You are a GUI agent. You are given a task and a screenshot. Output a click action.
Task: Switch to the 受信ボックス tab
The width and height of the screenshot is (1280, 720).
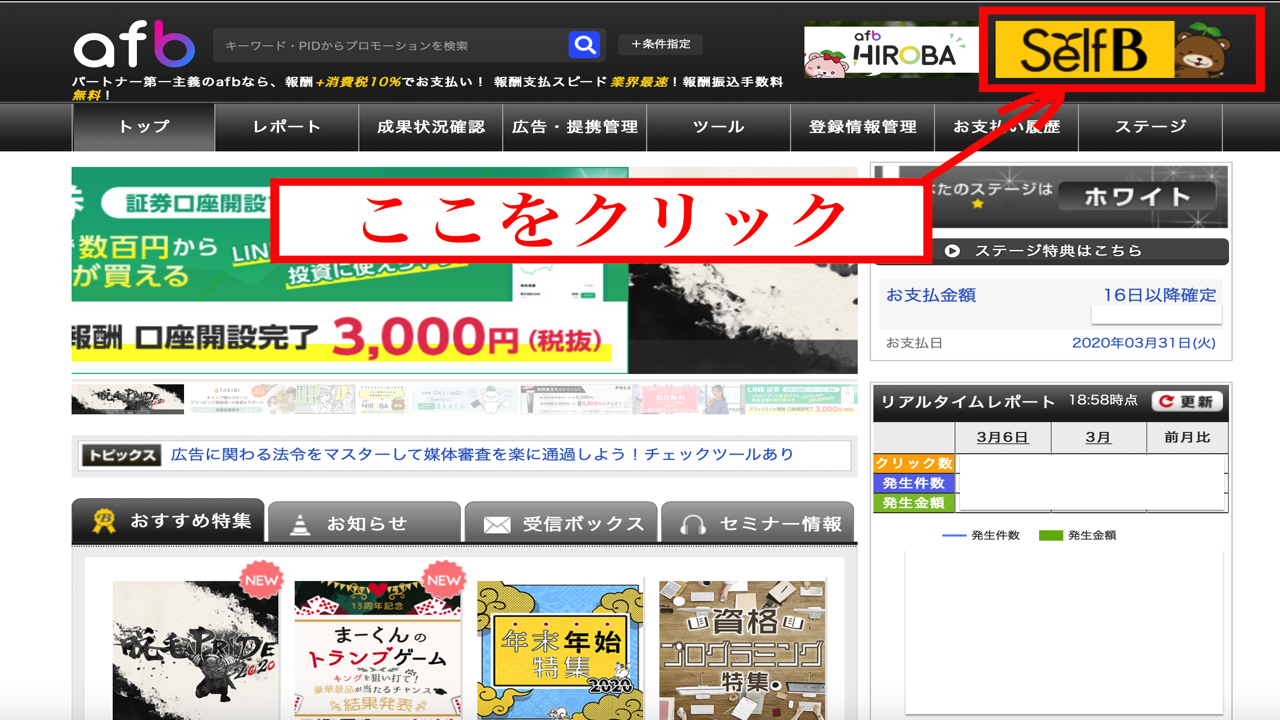(x=562, y=523)
